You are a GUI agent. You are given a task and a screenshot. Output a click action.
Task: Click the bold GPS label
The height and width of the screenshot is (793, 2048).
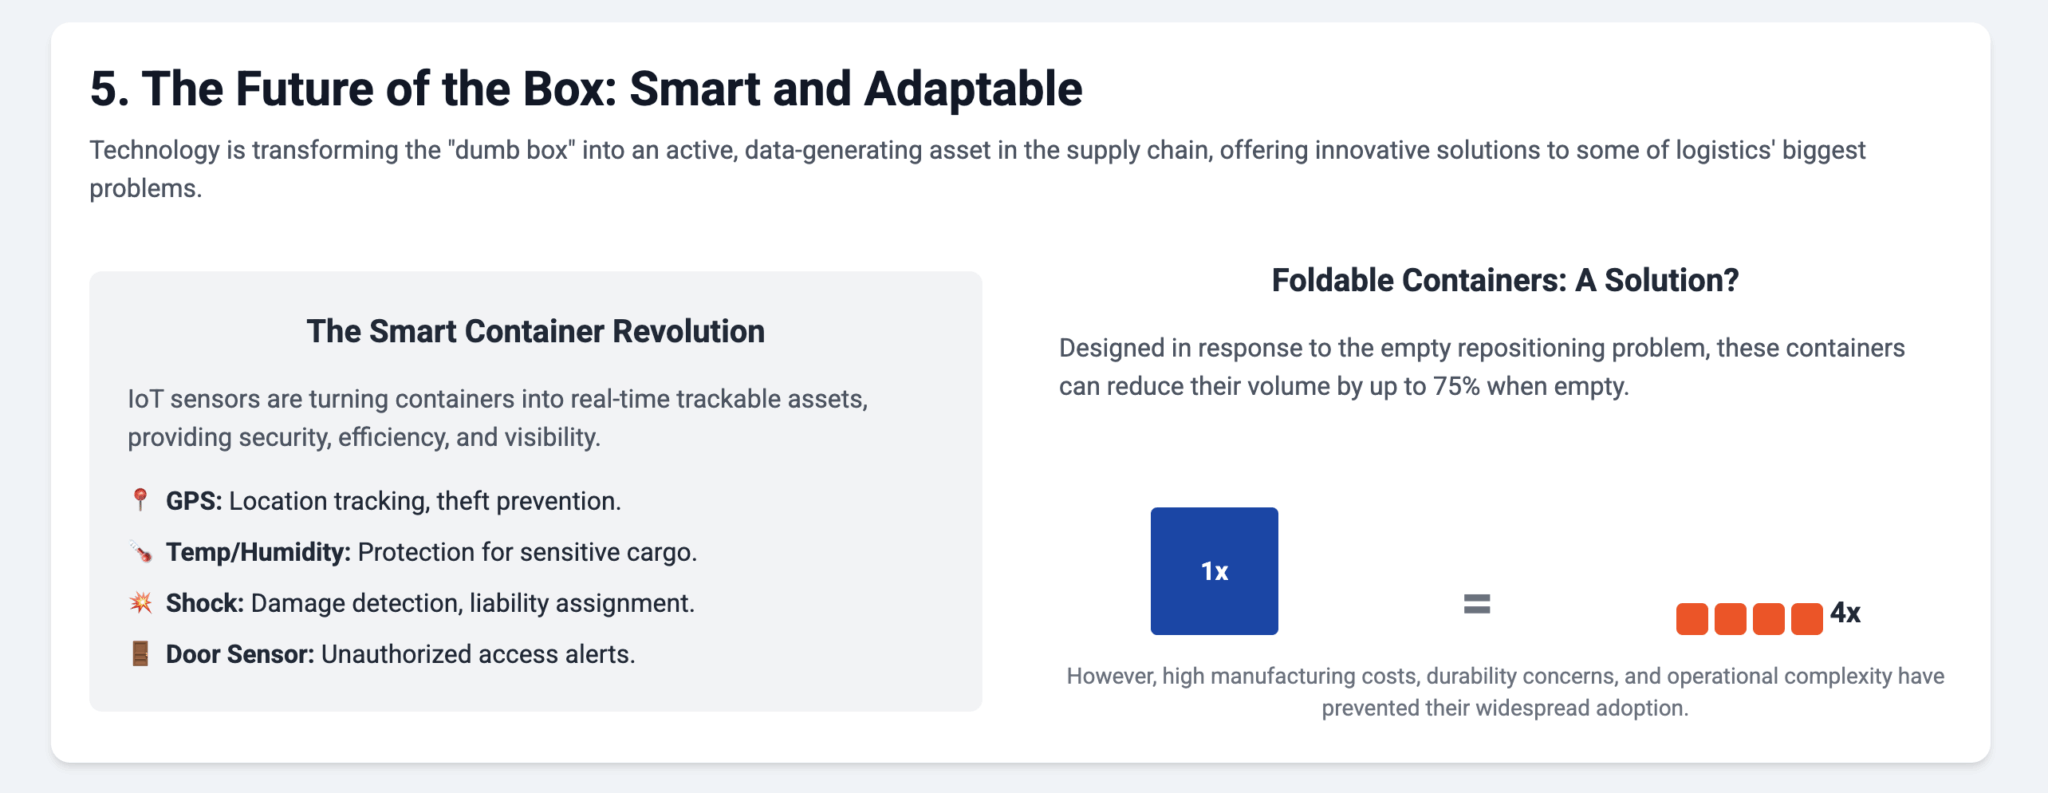point(194,501)
